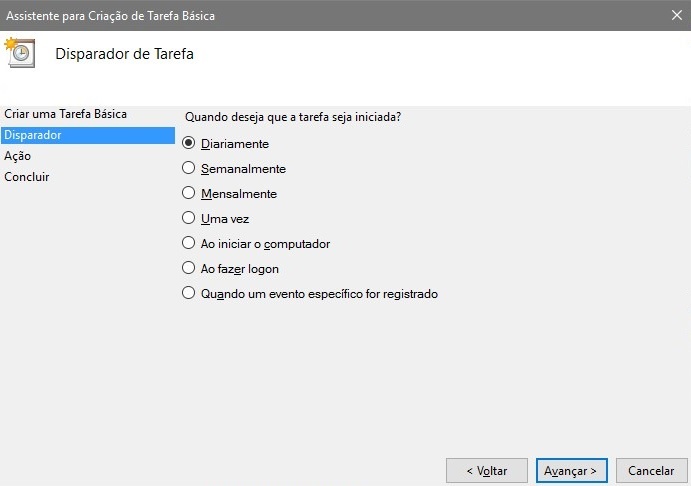This screenshot has width=691, height=486.
Task: Jump to the Concluir step
Action: pos(27,177)
